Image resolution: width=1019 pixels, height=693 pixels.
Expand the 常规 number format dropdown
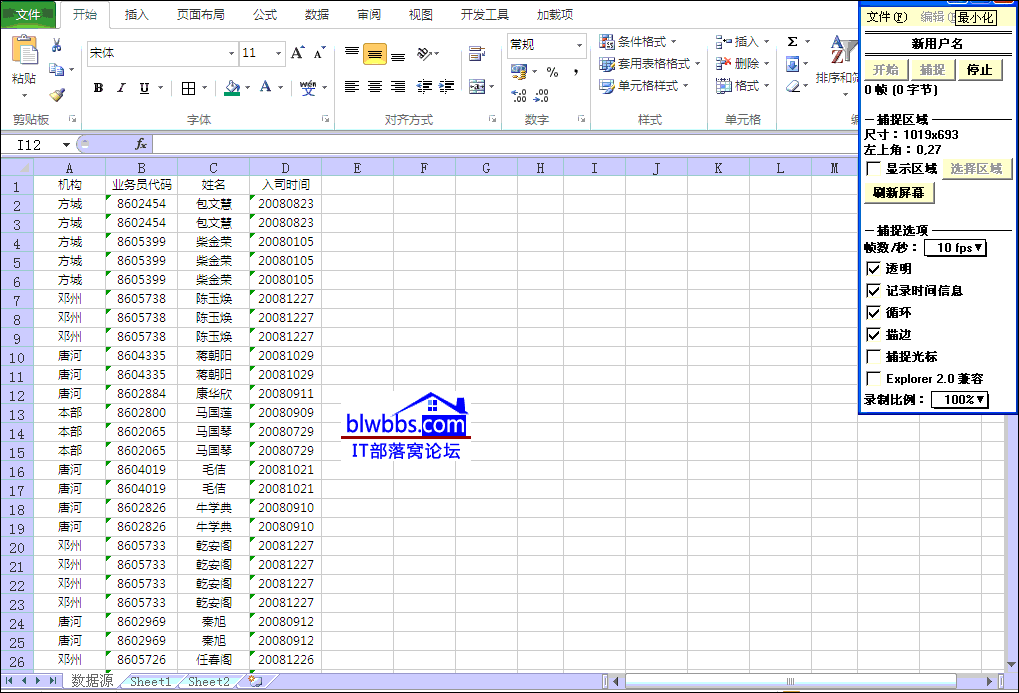[579, 45]
